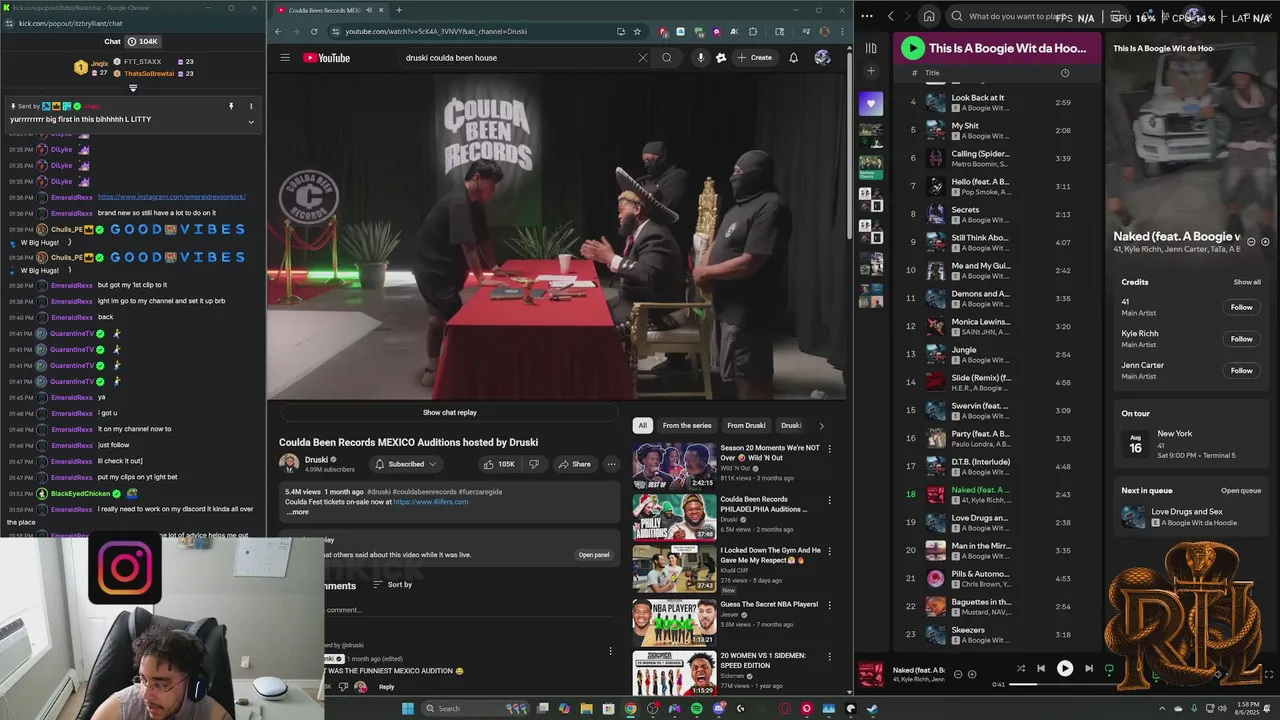Screen dimensions: 1280x720
Task: Expand the video description with ...more
Action: pyautogui.click(x=298, y=512)
